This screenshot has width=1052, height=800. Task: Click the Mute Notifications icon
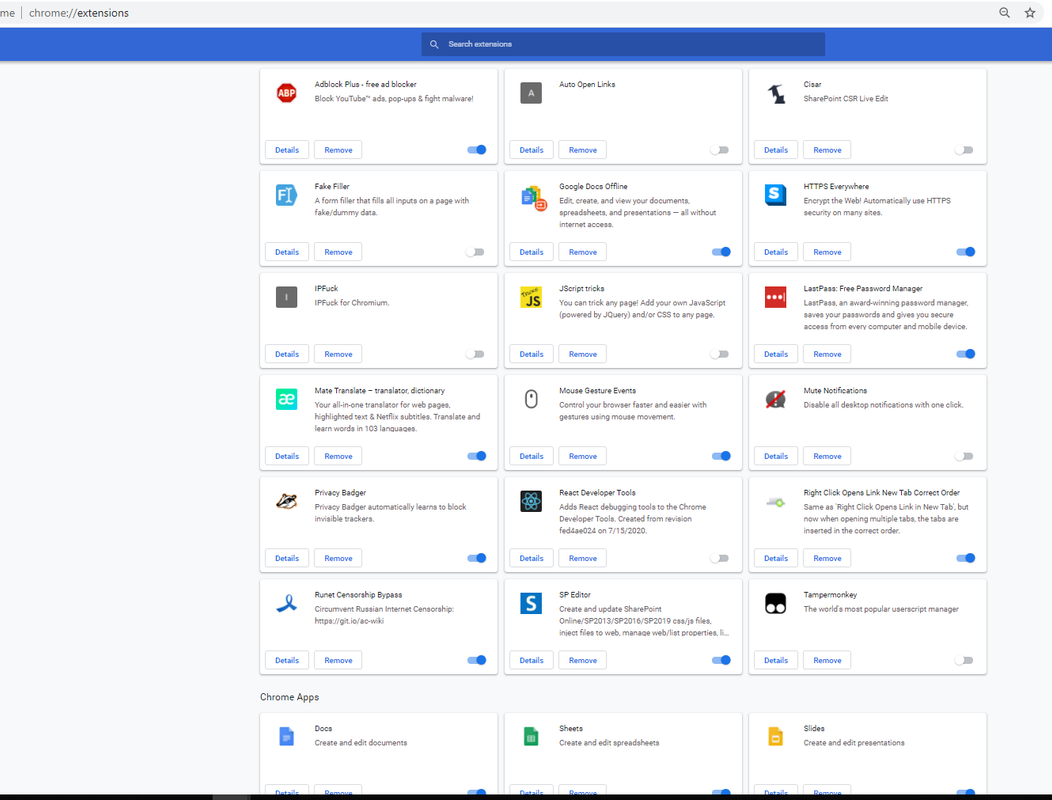pos(776,399)
